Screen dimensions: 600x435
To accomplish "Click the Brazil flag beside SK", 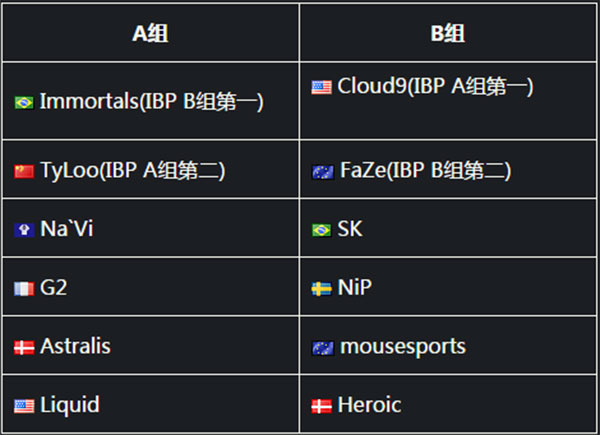I will click(x=321, y=230).
